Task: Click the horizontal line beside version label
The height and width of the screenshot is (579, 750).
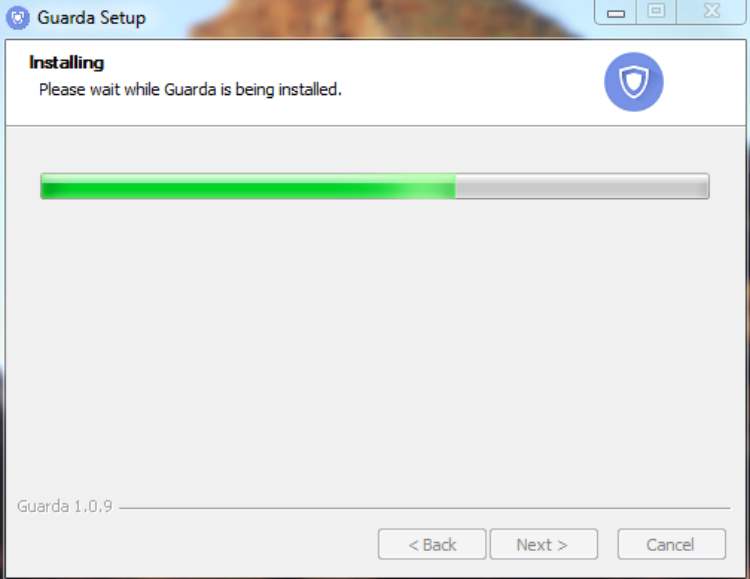Action: pos(425,508)
